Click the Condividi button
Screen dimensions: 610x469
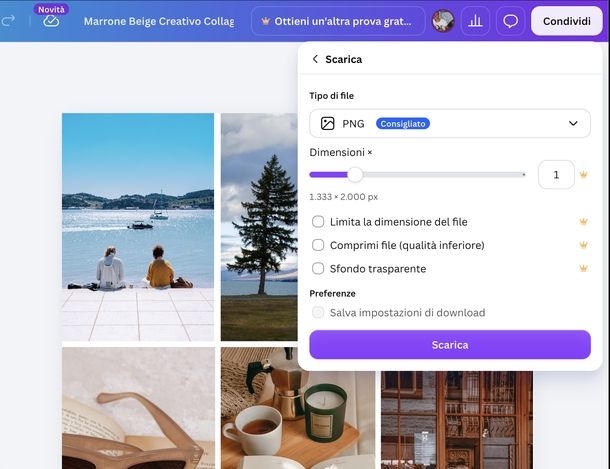566,21
